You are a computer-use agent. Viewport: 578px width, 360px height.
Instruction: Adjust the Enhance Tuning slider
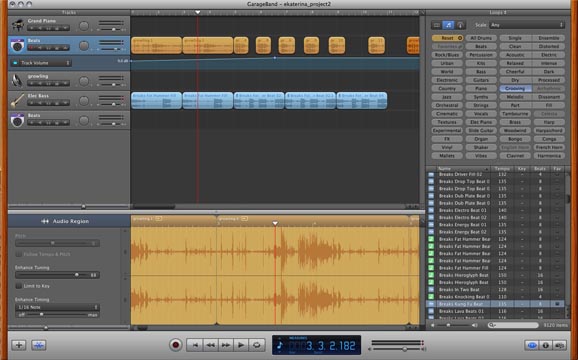point(77,275)
